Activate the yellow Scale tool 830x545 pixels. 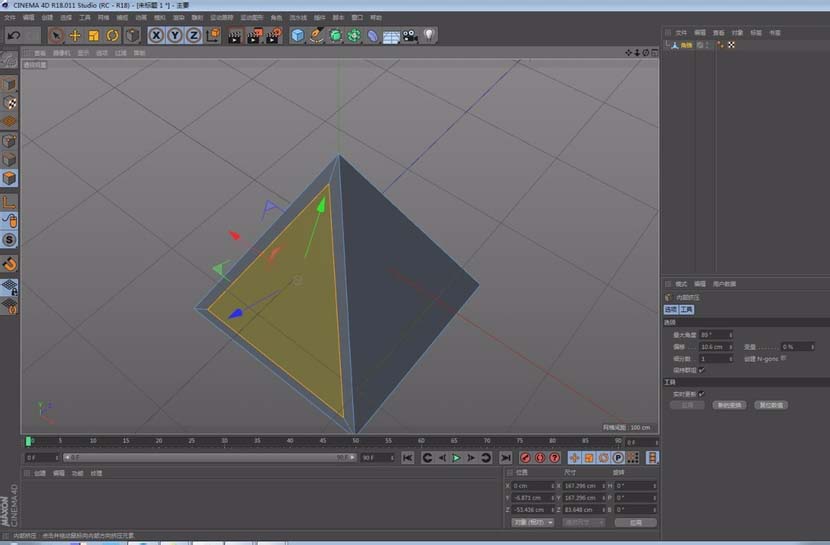pos(94,35)
